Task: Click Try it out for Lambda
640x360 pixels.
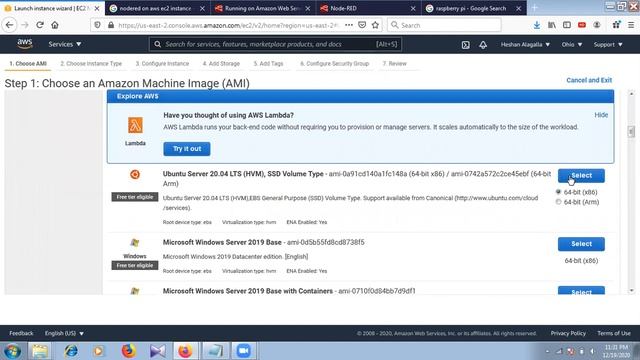Action: tap(187, 149)
